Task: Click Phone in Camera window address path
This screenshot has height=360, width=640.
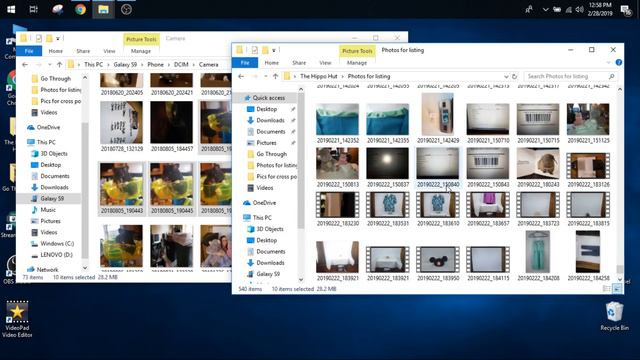Action: pos(155,64)
